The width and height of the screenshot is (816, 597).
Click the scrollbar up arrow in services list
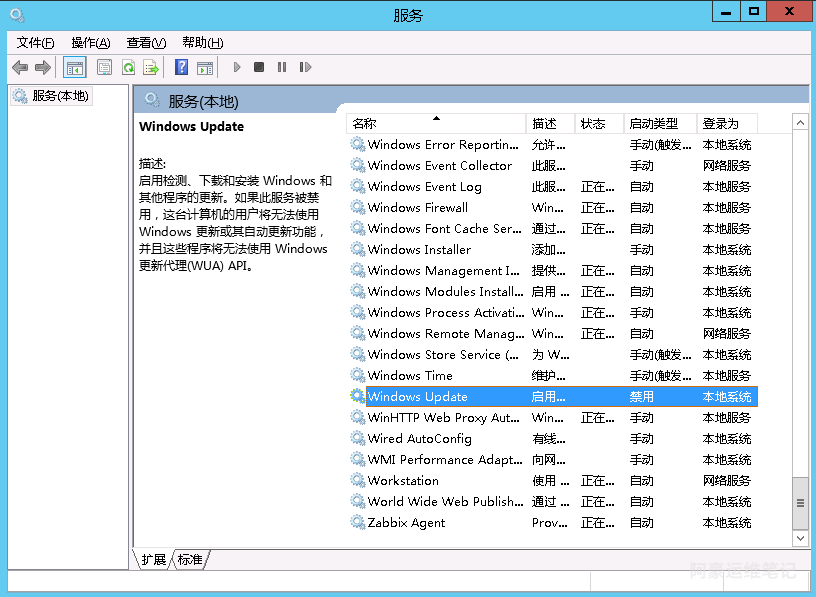point(800,123)
